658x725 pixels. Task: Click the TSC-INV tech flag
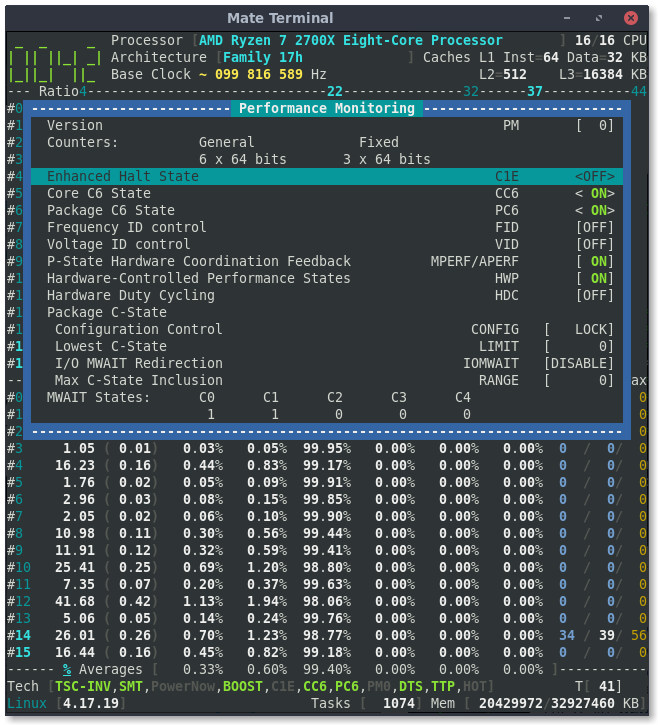83,686
